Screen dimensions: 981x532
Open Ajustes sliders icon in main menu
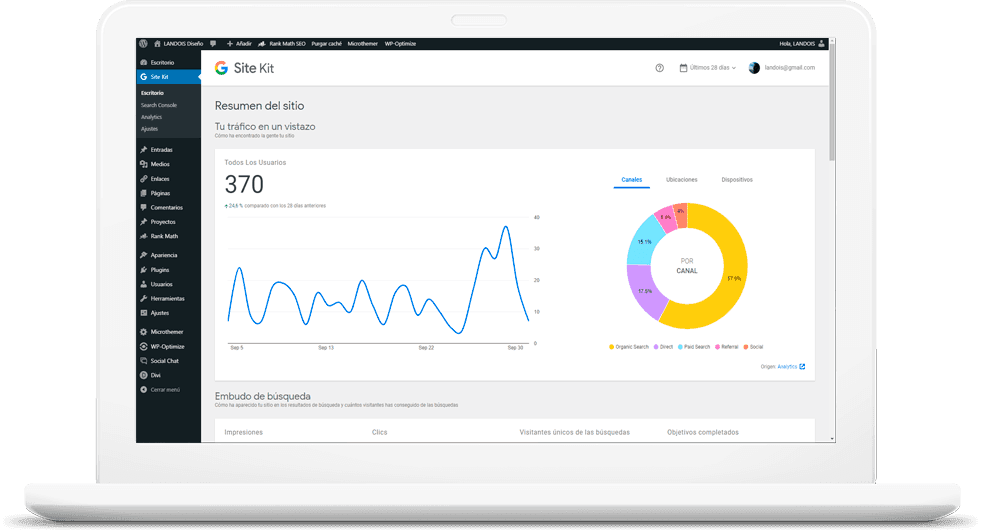[x=144, y=313]
